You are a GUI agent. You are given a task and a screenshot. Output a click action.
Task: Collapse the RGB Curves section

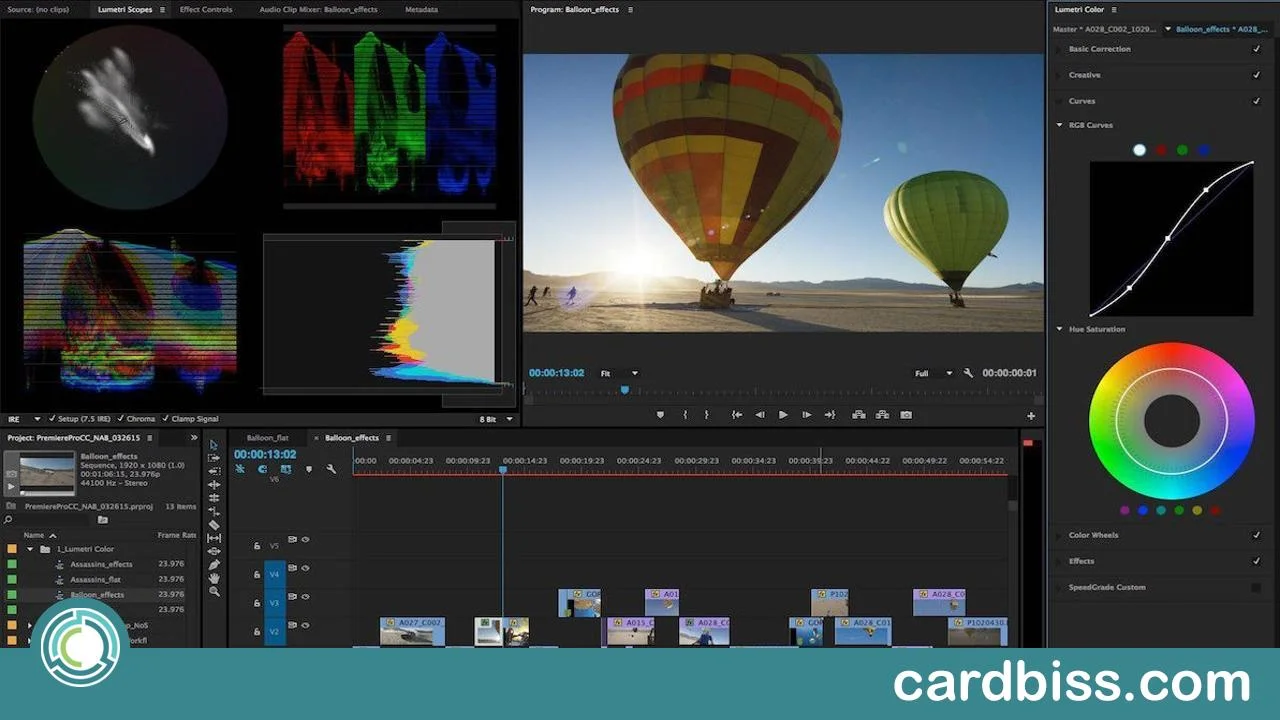coord(1059,125)
